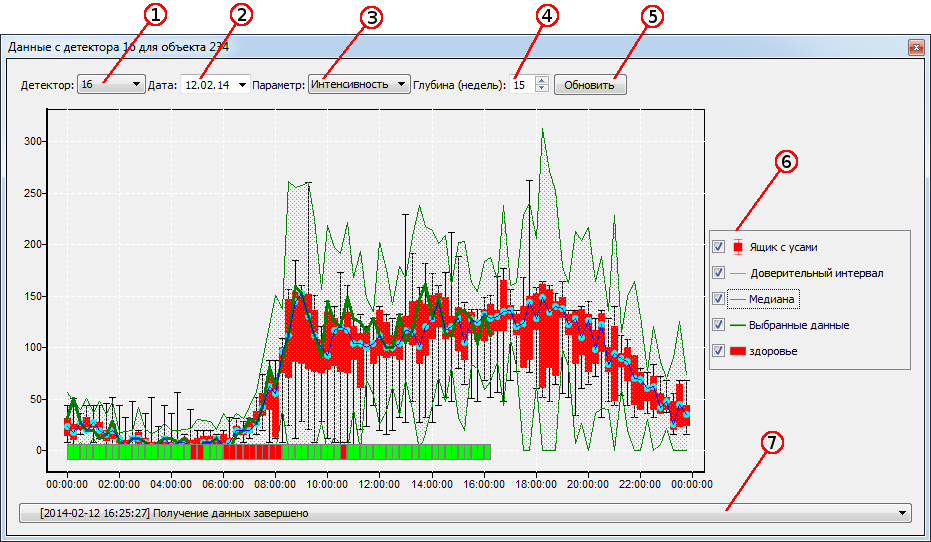Toggle the Медиана checkbox
This screenshot has width=931, height=542.
pos(718,299)
